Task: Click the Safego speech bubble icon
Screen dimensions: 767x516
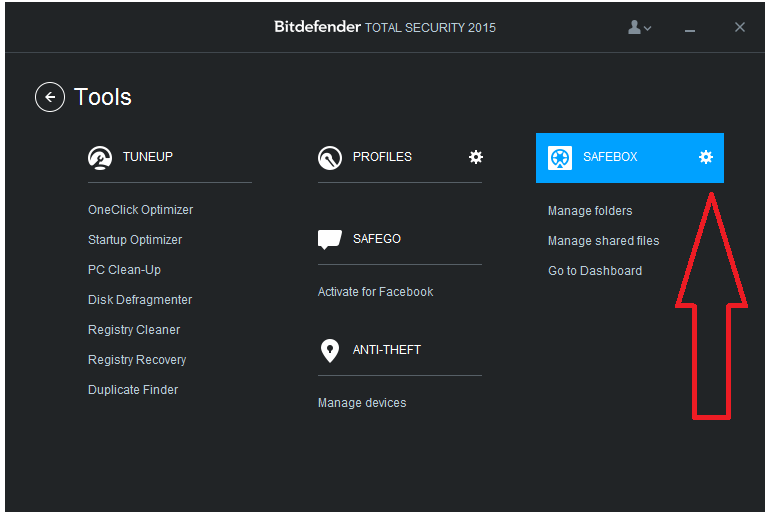Action: click(330, 240)
